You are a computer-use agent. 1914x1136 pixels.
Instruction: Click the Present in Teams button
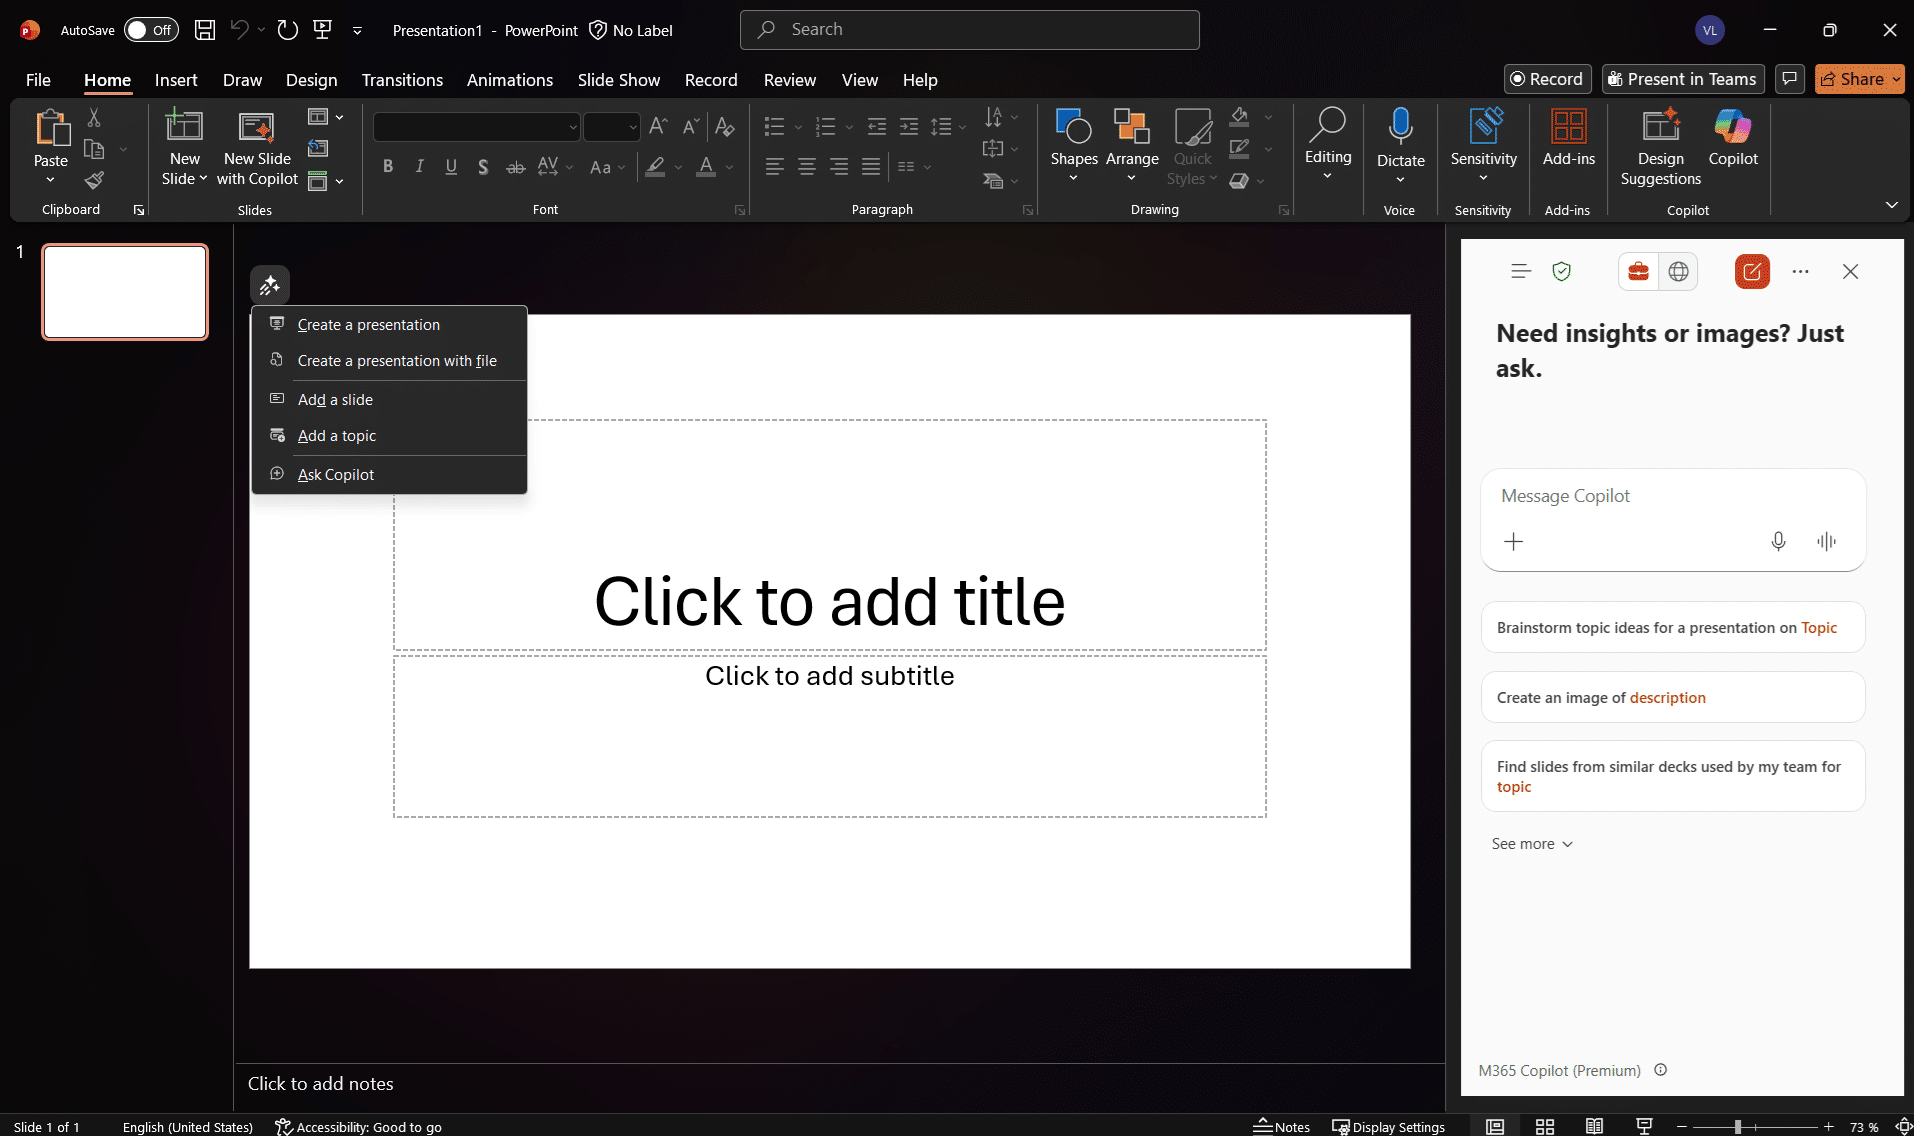tap(1682, 79)
